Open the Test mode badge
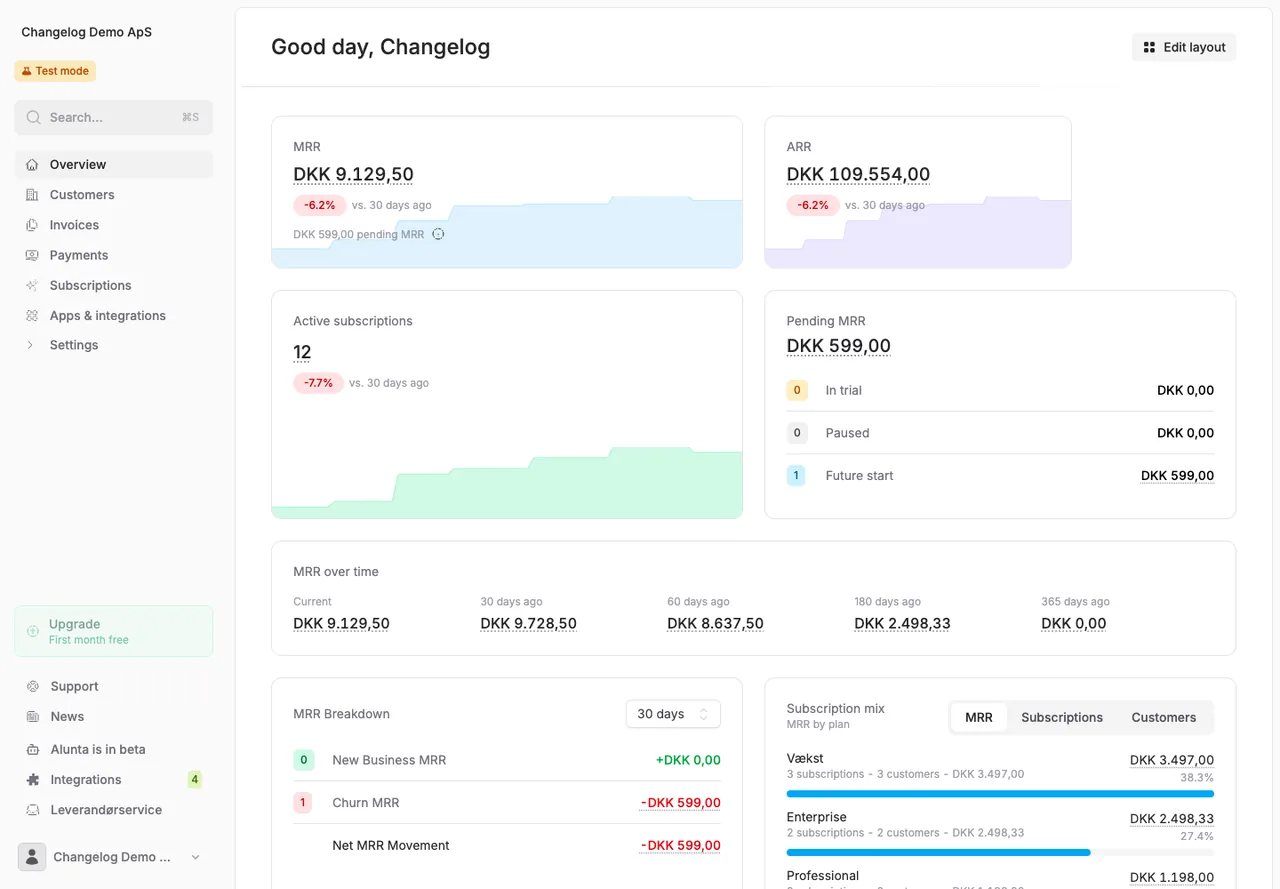Viewport: 1280px width, 889px height. click(55, 71)
